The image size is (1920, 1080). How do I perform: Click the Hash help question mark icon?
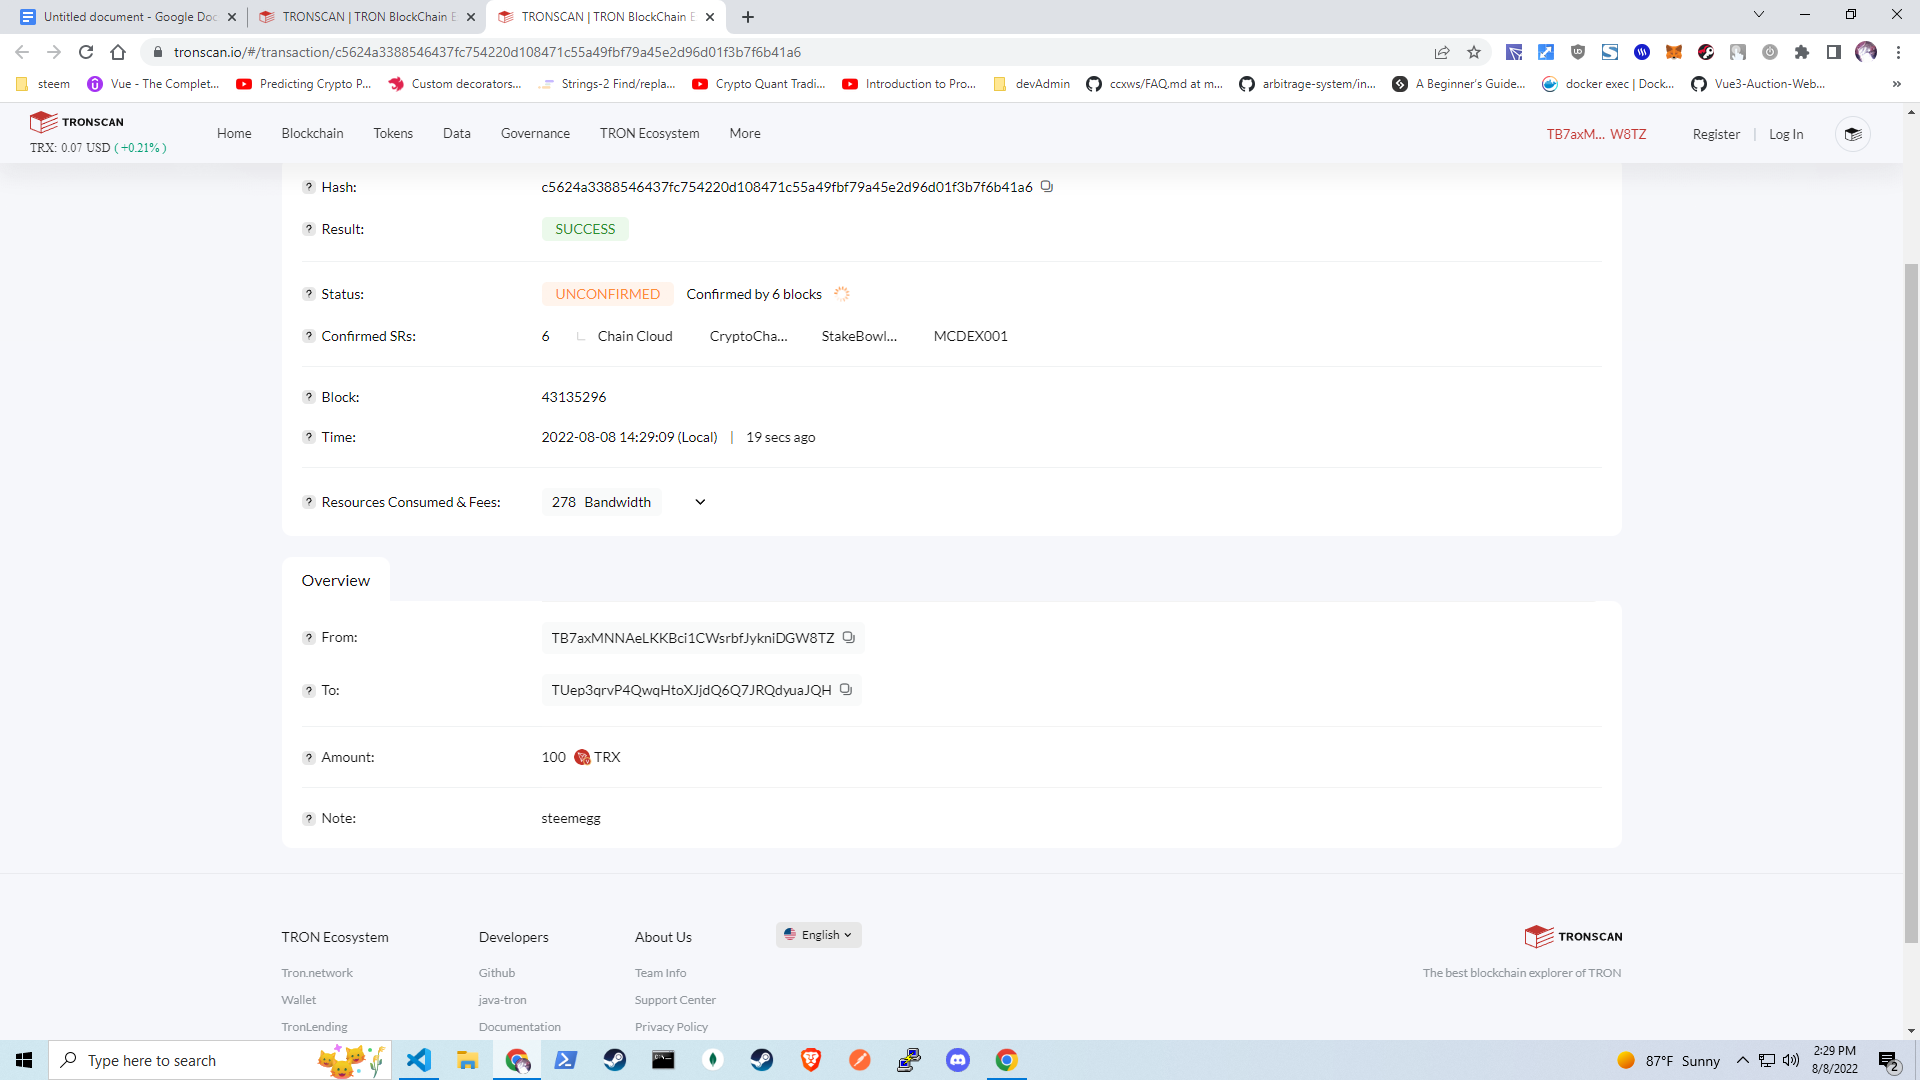coord(309,186)
